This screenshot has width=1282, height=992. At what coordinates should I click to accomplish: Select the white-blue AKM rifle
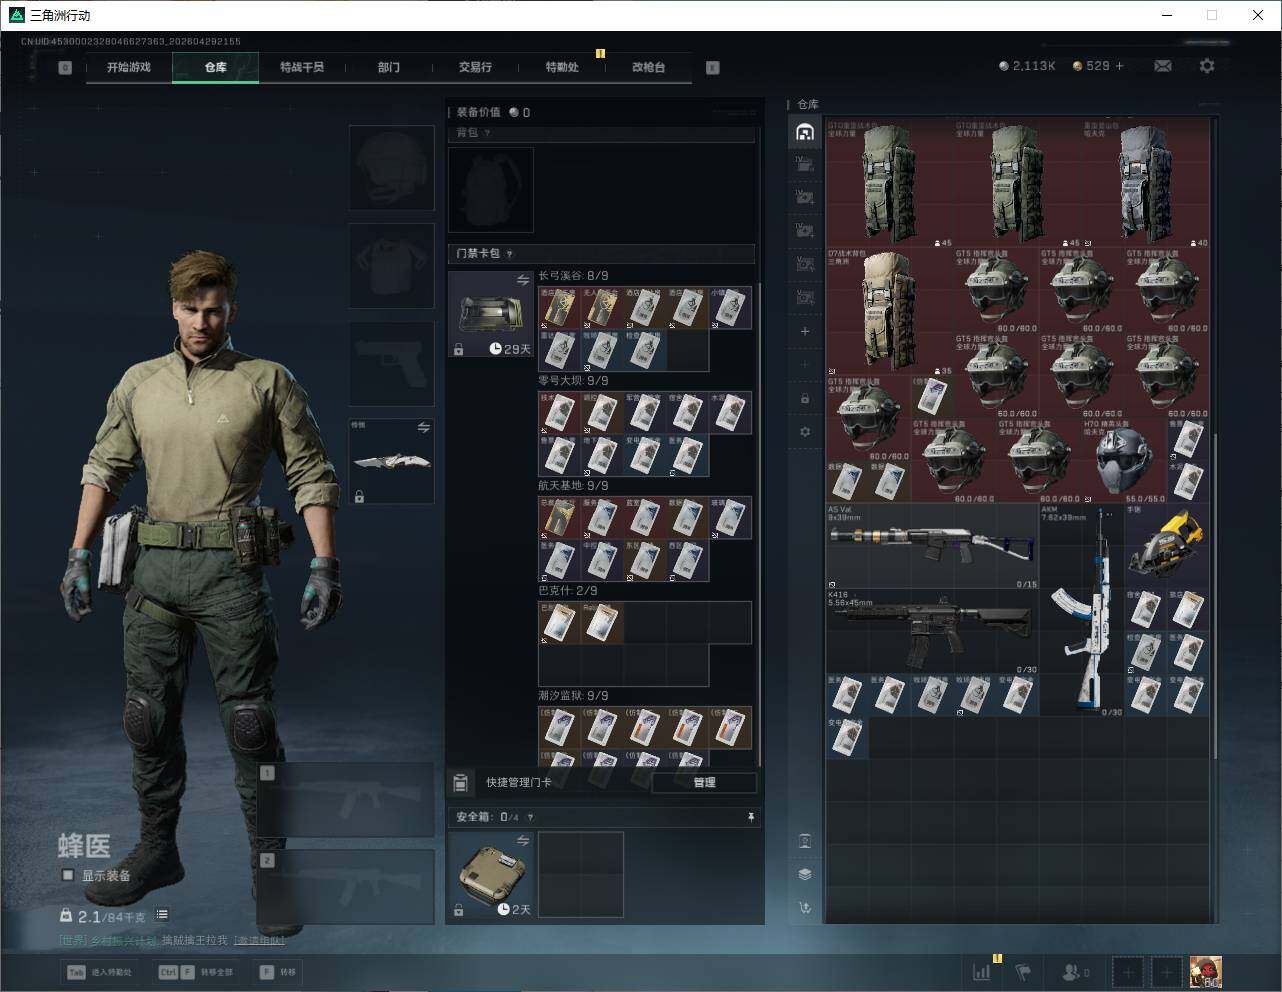click(x=1082, y=609)
